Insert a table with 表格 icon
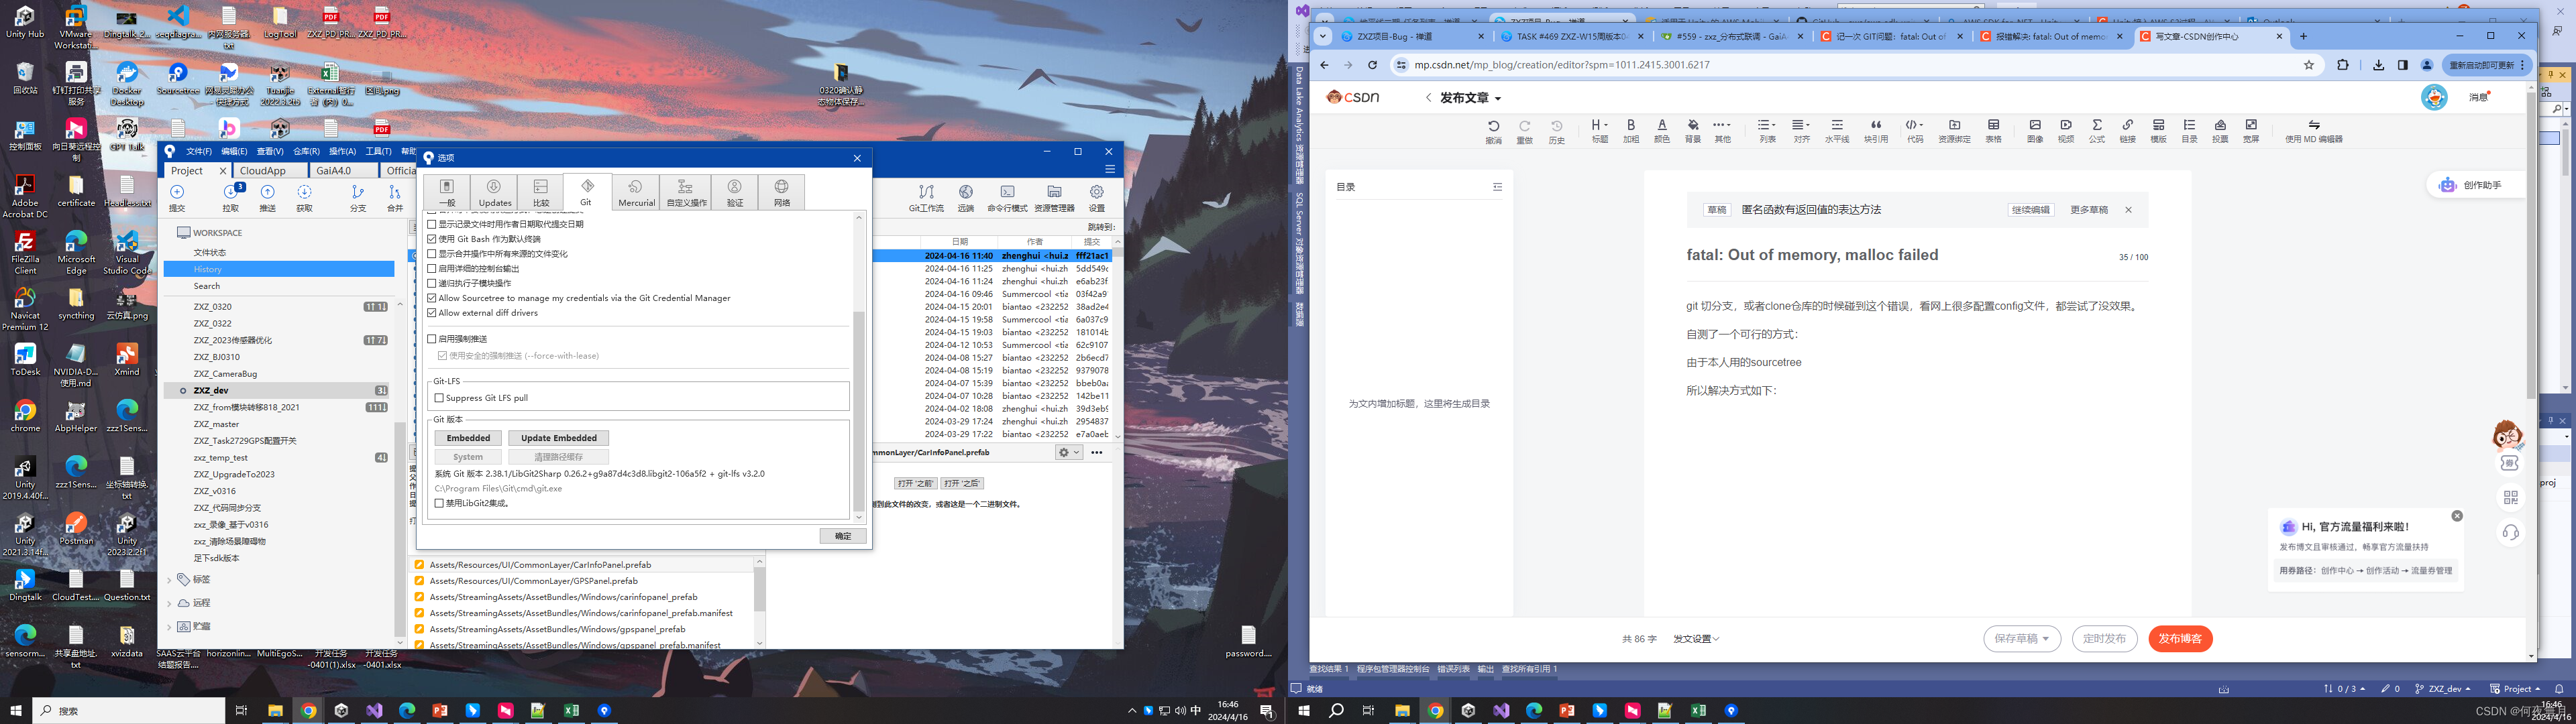 coord(1993,126)
